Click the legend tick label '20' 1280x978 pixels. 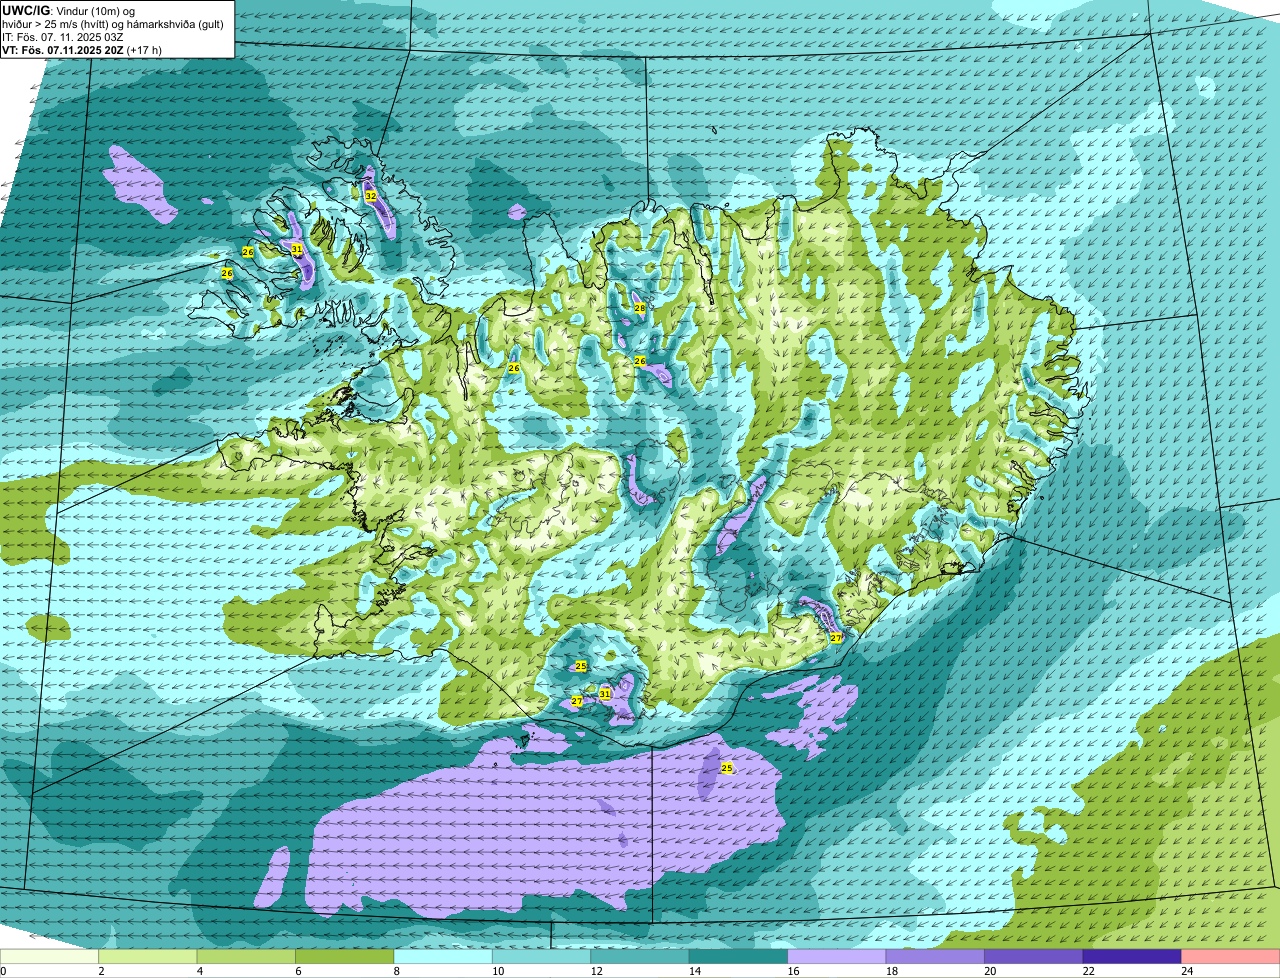[990, 971]
